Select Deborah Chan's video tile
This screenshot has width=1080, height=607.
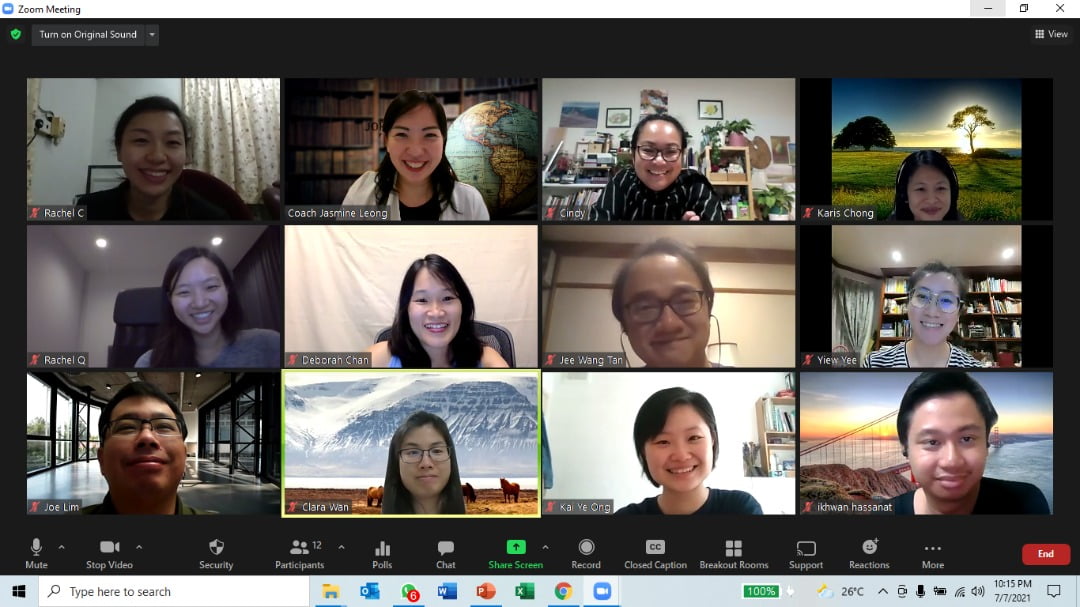(x=411, y=296)
